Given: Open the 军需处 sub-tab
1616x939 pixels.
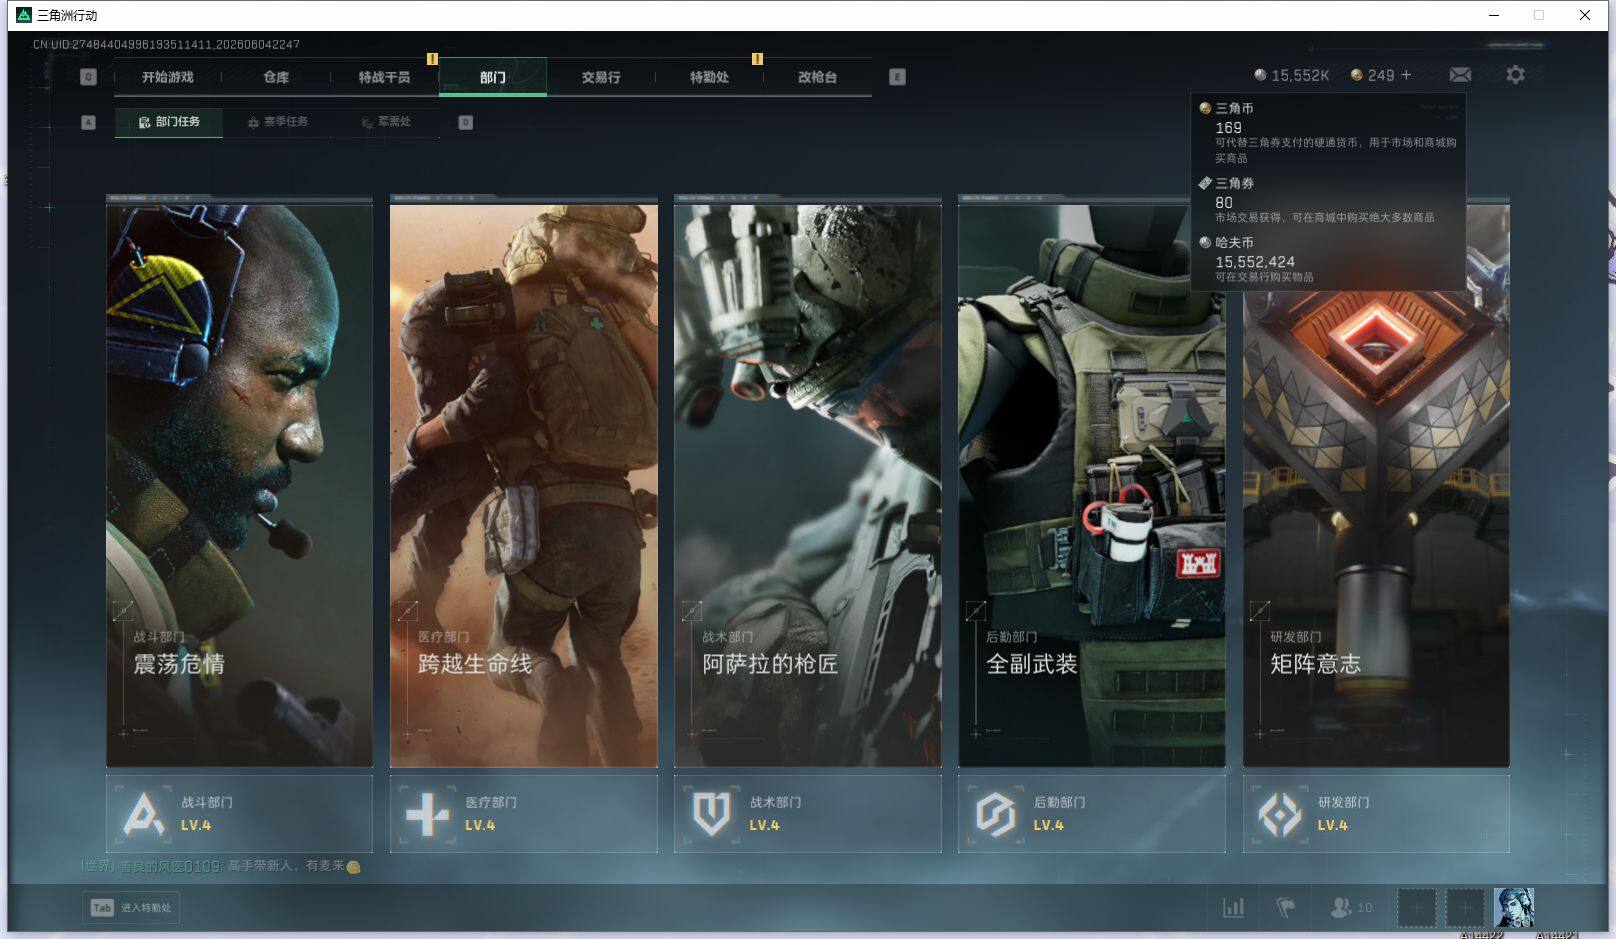Looking at the screenshot, I should (x=386, y=122).
